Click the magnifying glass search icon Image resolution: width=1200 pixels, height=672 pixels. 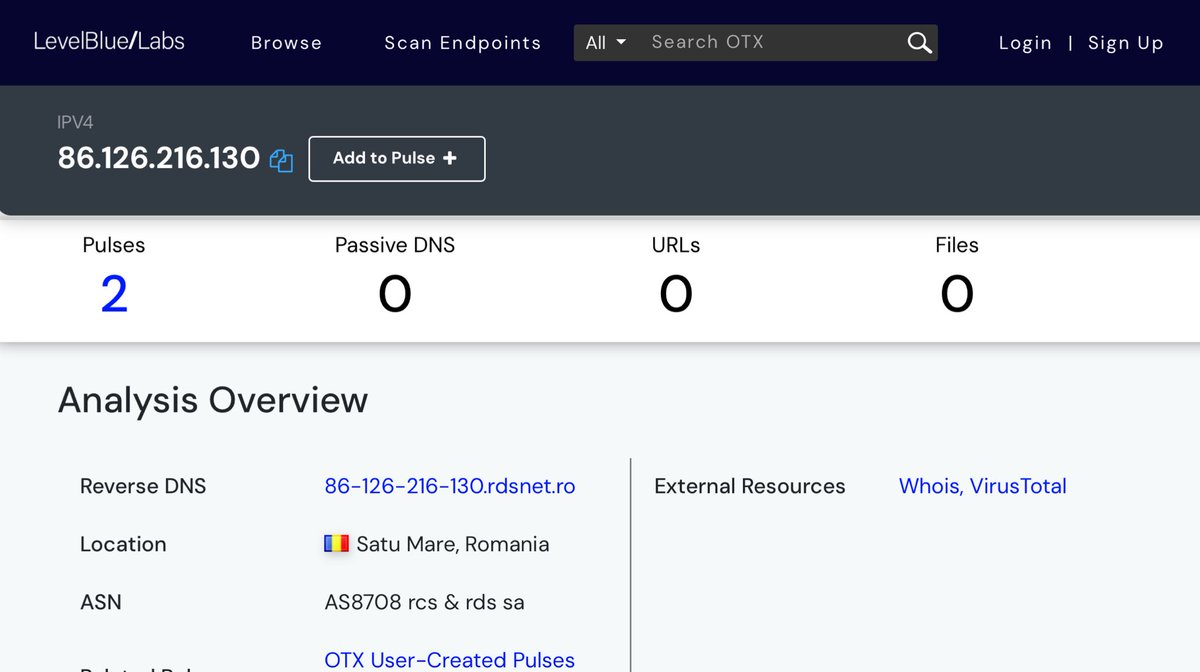pos(919,42)
